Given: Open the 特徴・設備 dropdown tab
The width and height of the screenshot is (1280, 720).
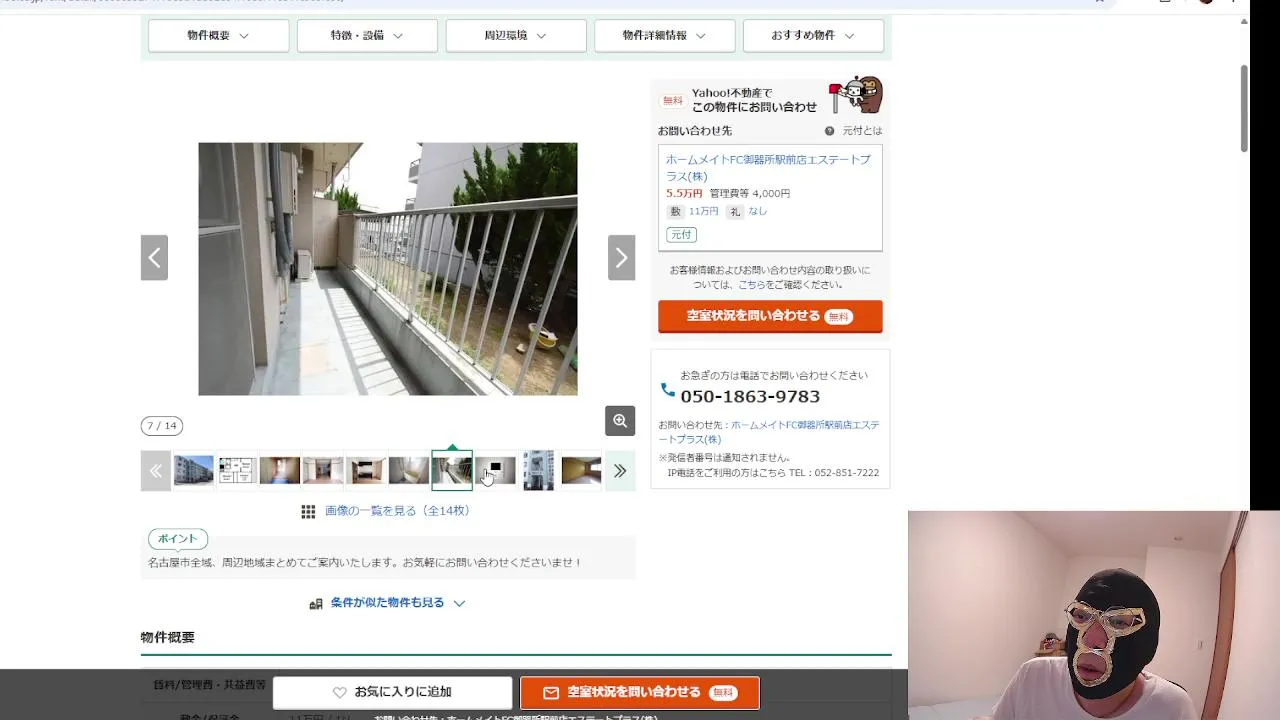Looking at the screenshot, I should 367,35.
